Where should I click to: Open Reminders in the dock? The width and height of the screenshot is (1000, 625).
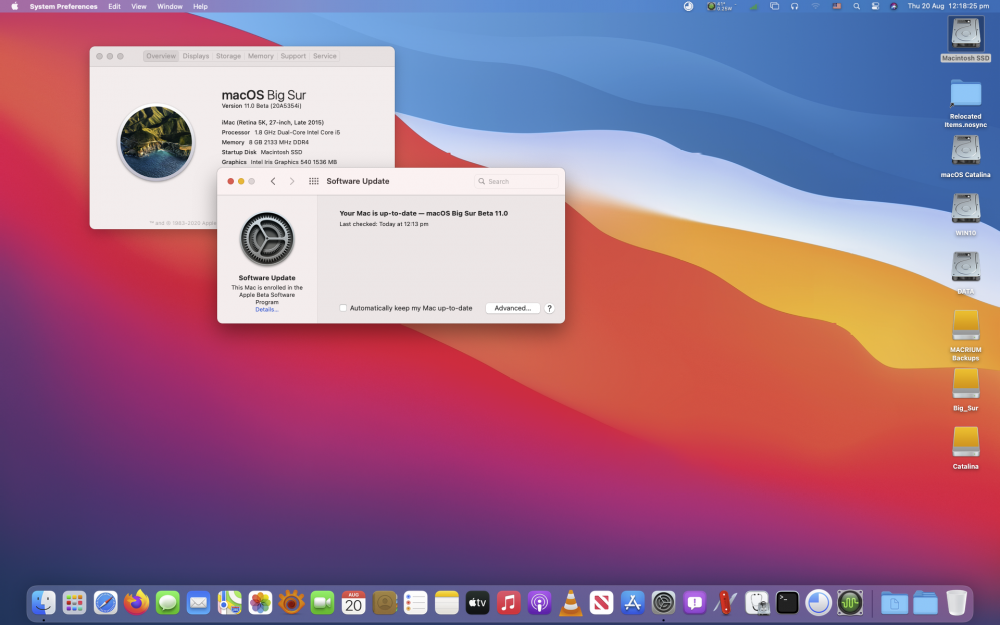tap(415, 602)
